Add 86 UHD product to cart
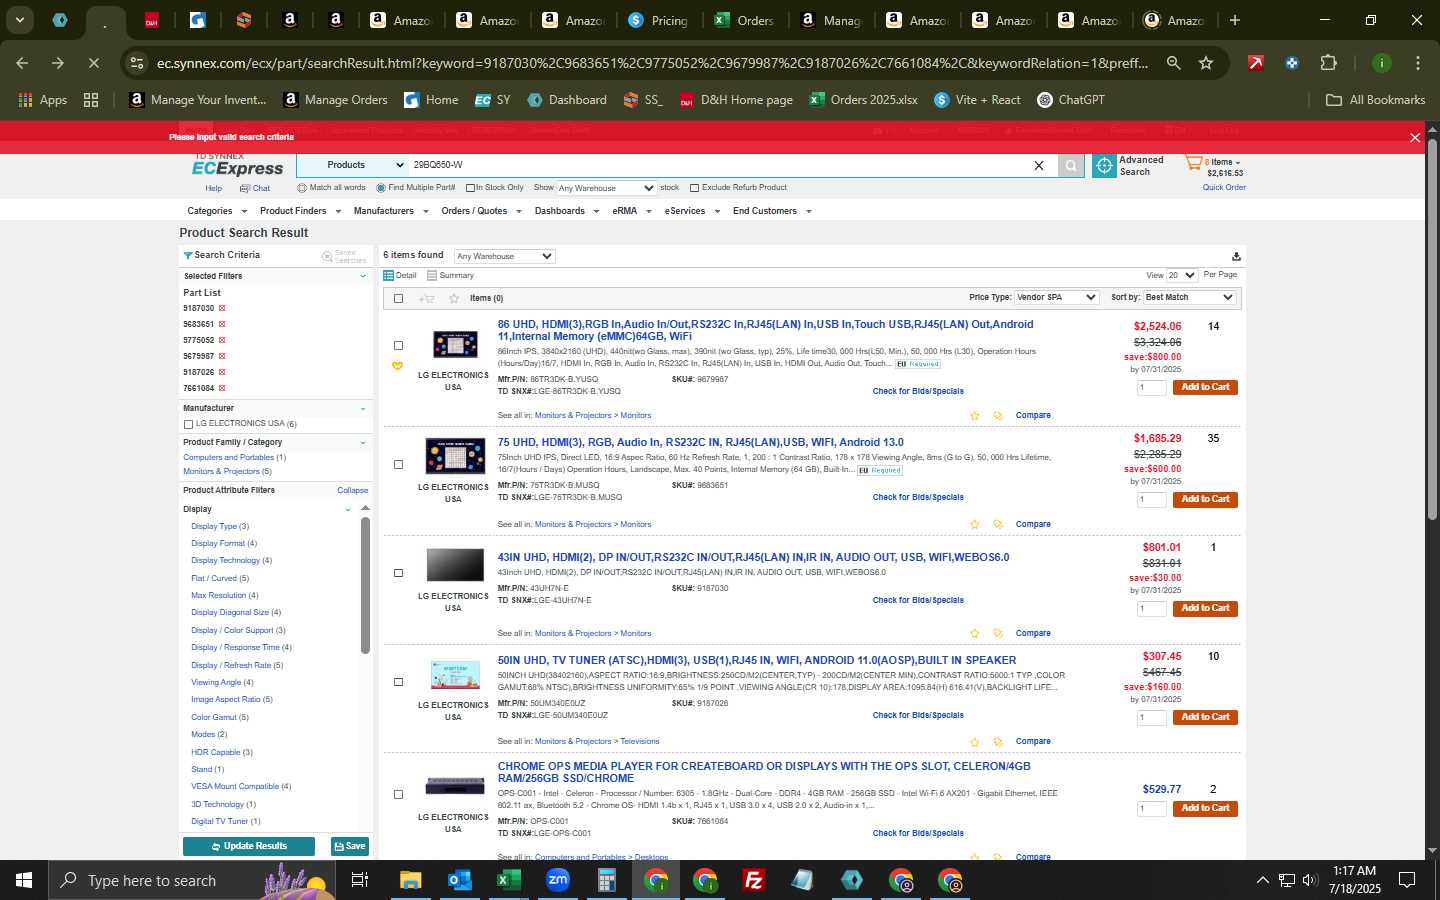Image resolution: width=1440 pixels, height=900 pixels. tap(1205, 387)
